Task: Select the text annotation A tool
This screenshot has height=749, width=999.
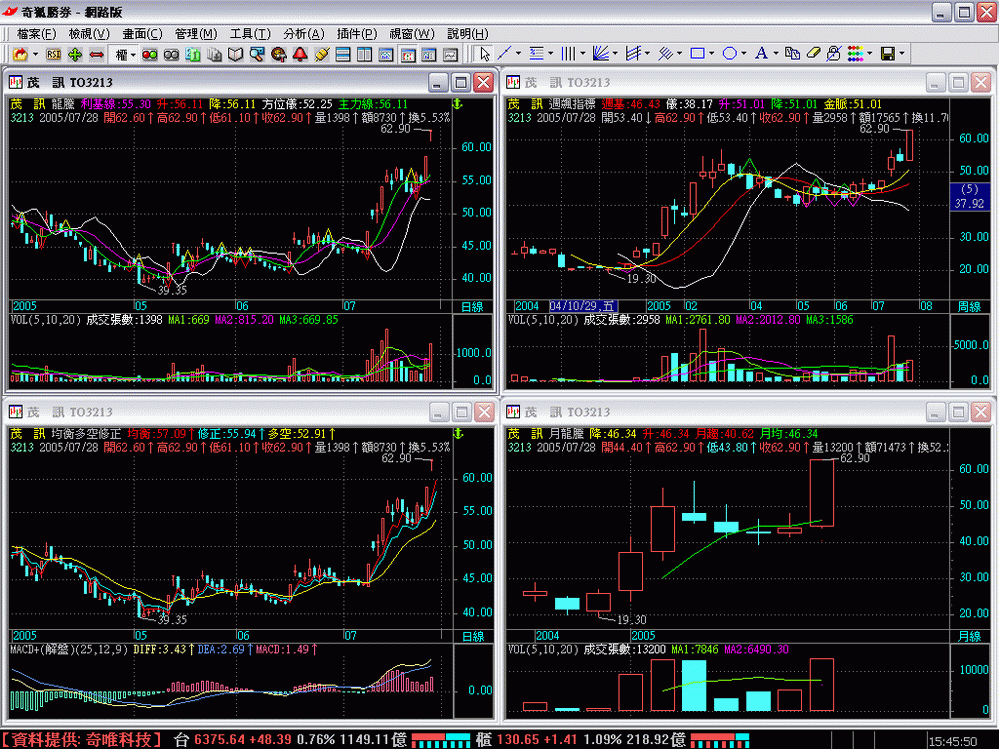Action: point(761,54)
